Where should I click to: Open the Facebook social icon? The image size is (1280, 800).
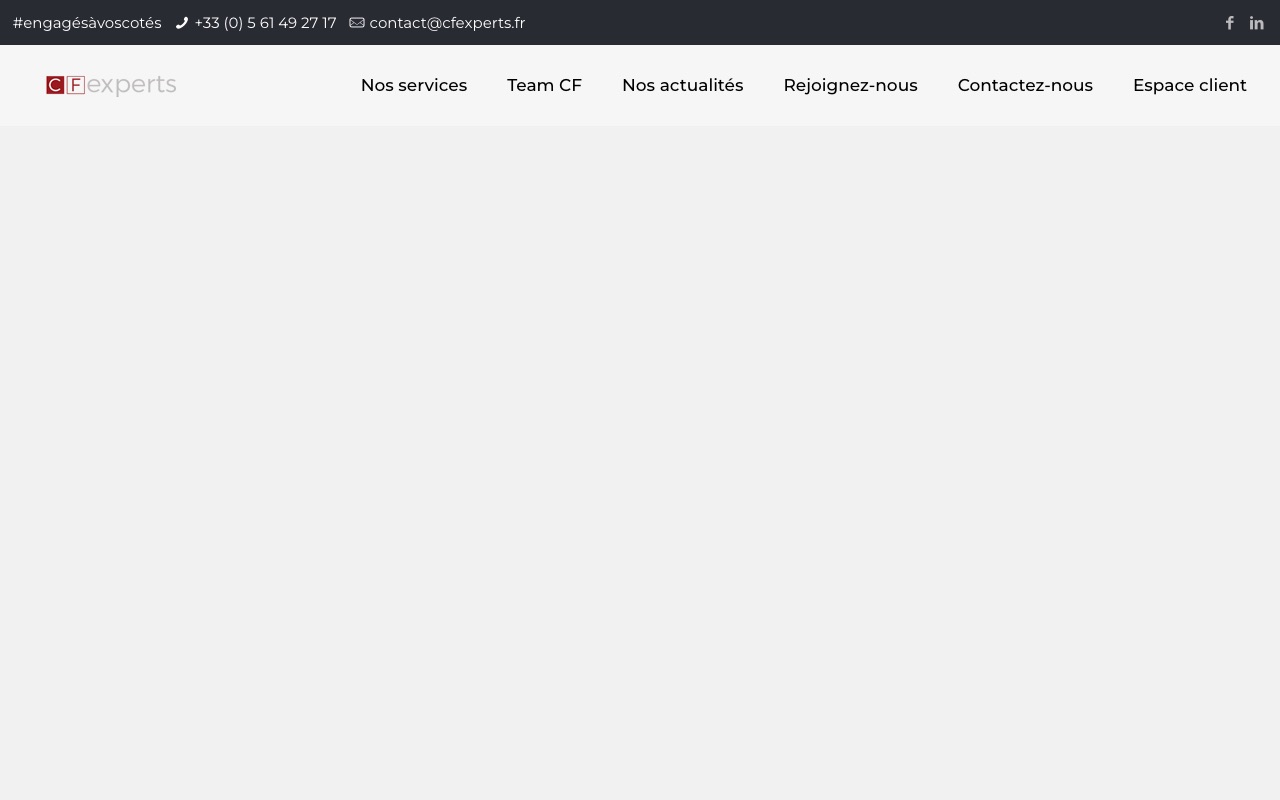pos(1230,23)
